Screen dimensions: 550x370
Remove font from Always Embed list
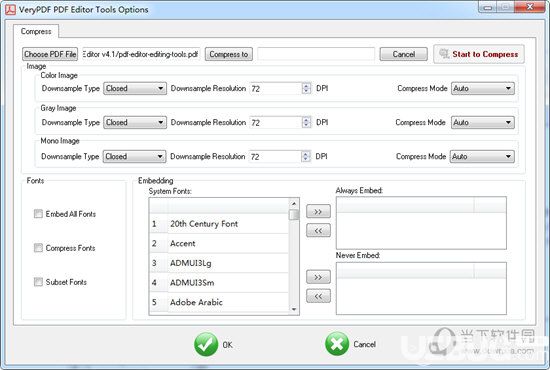(318, 230)
